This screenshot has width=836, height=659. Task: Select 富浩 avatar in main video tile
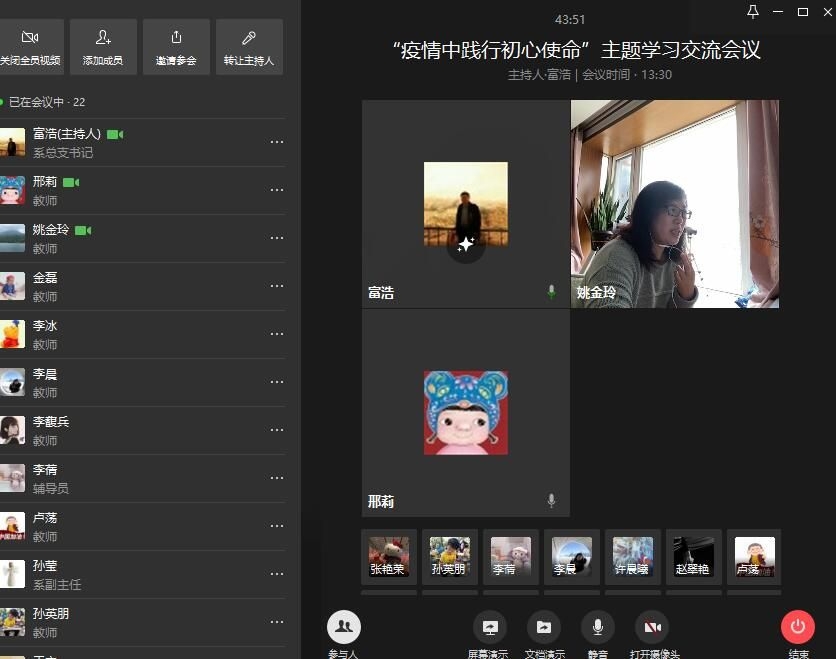coord(465,204)
